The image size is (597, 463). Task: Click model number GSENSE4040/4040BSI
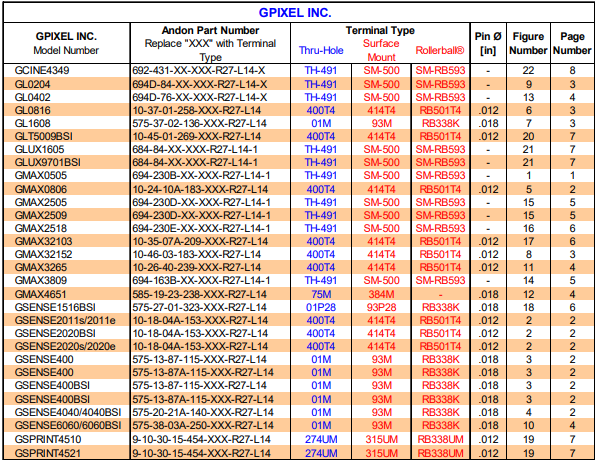(68, 412)
